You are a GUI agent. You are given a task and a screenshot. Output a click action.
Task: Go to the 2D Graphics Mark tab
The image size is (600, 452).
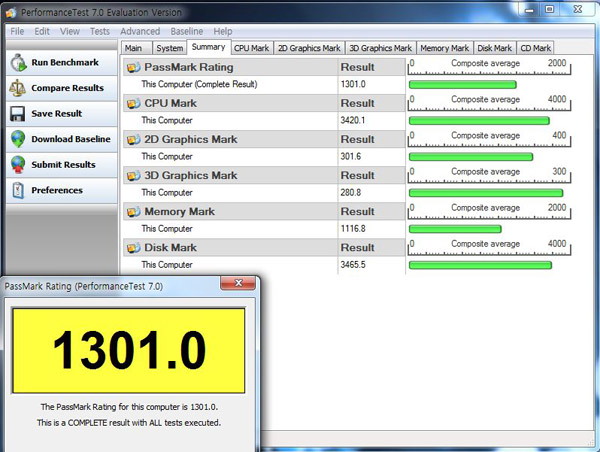[x=309, y=48]
